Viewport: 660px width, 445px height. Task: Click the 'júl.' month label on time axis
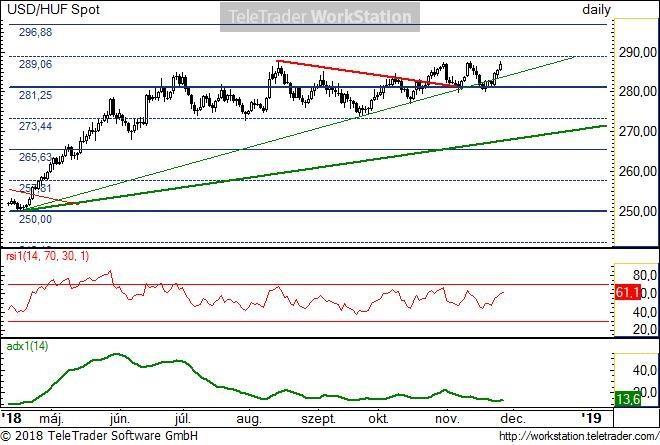(183, 419)
